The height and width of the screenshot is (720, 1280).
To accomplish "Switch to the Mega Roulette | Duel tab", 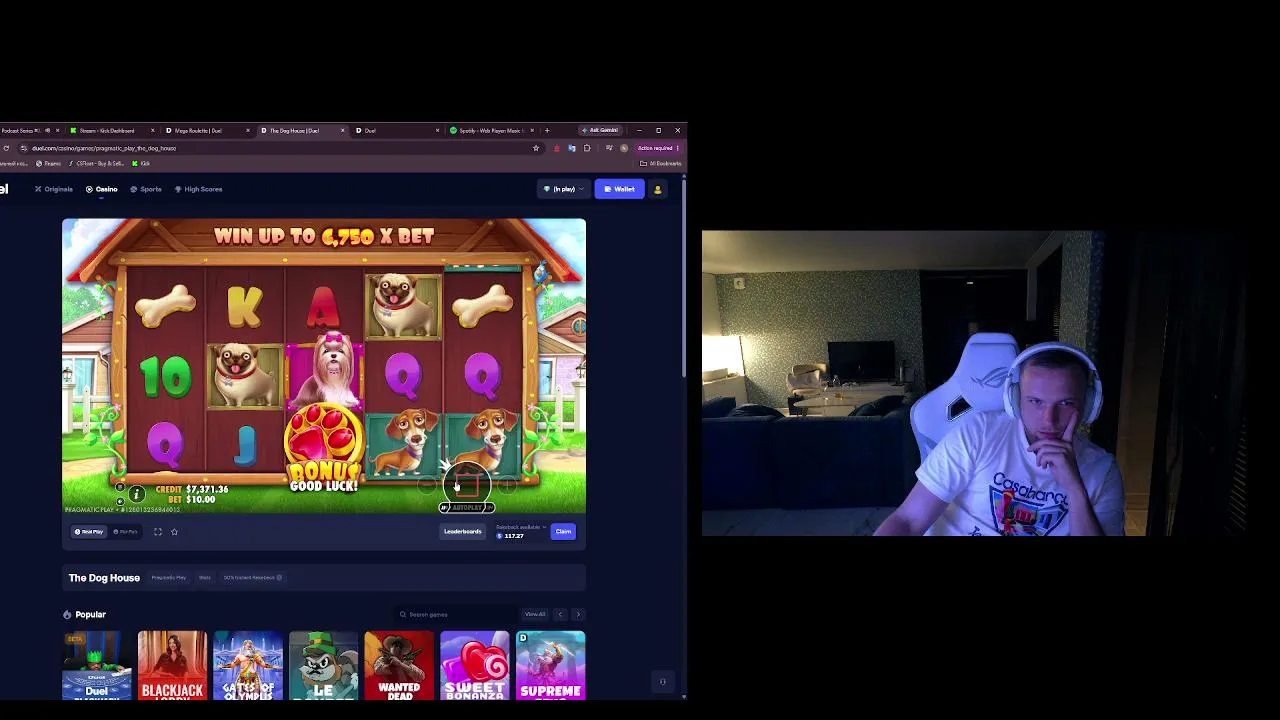I will click(x=208, y=130).
